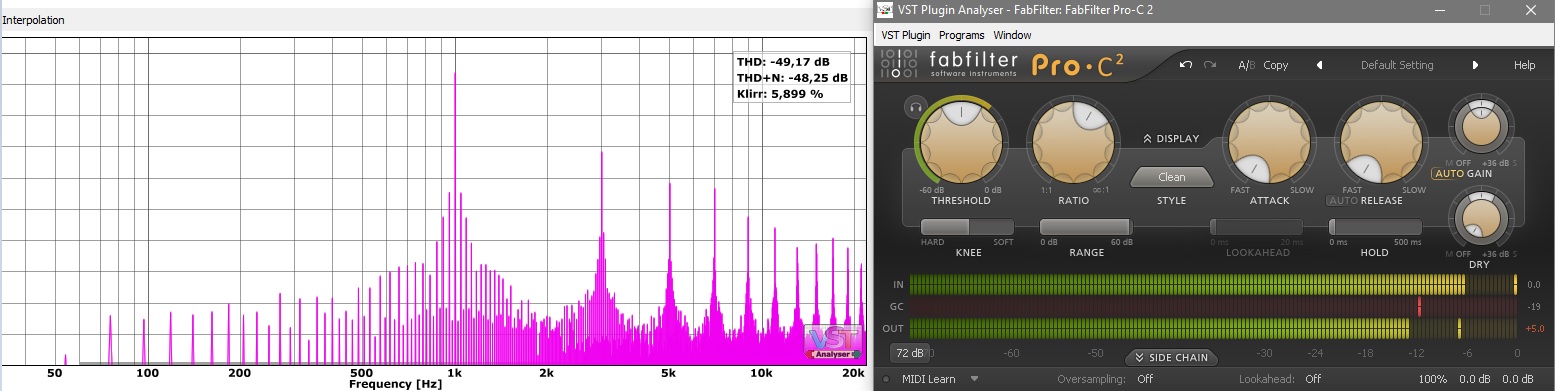Click the THD+N: -48,25 dB readout
This screenshot has height=391, width=1555.
click(792, 77)
